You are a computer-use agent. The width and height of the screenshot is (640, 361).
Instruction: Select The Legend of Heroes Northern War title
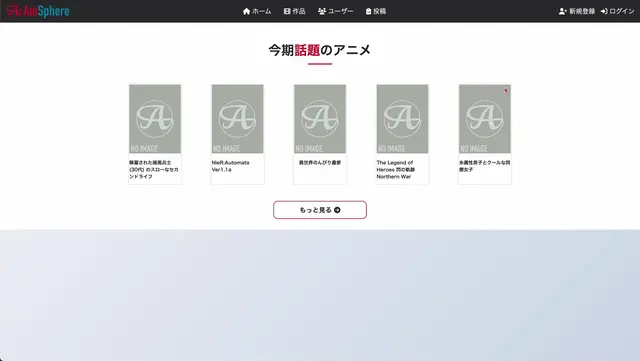[x=396, y=169]
